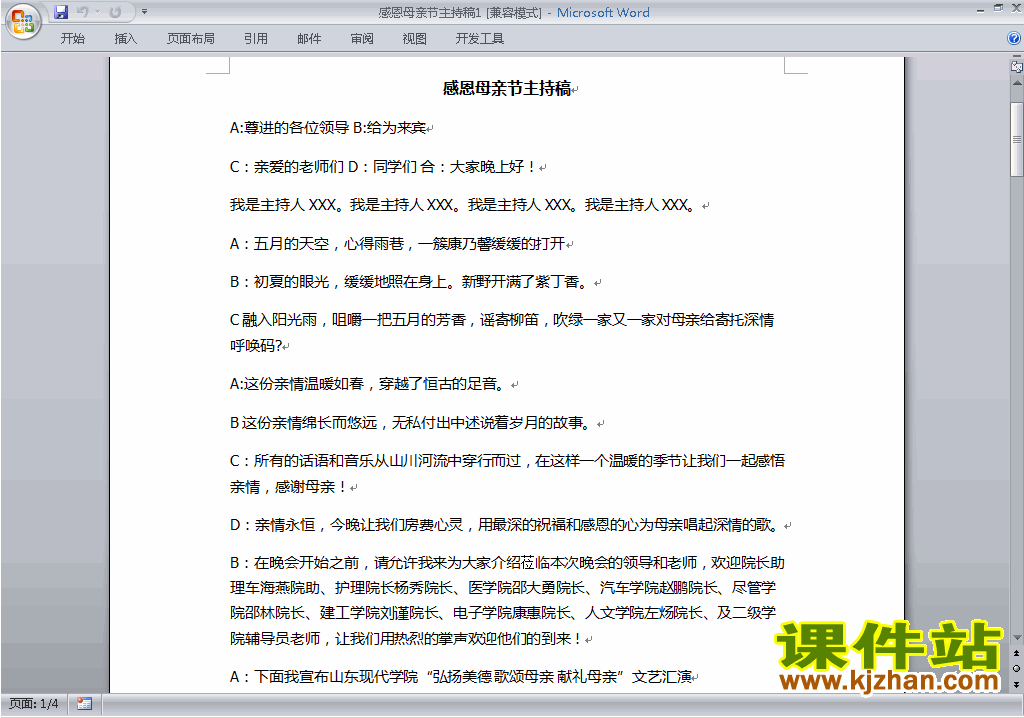This screenshot has width=1024, height=718.
Task: Click the line A：五月的天空，心得雨巷
Action: tap(397, 244)
